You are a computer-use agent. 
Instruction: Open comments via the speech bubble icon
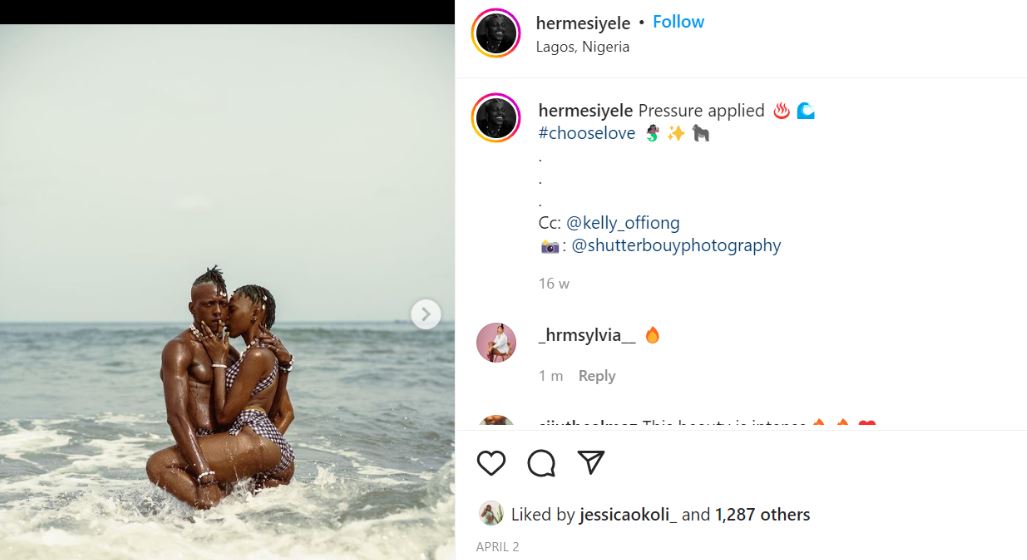pyautogui.click(x=541, y=463)
